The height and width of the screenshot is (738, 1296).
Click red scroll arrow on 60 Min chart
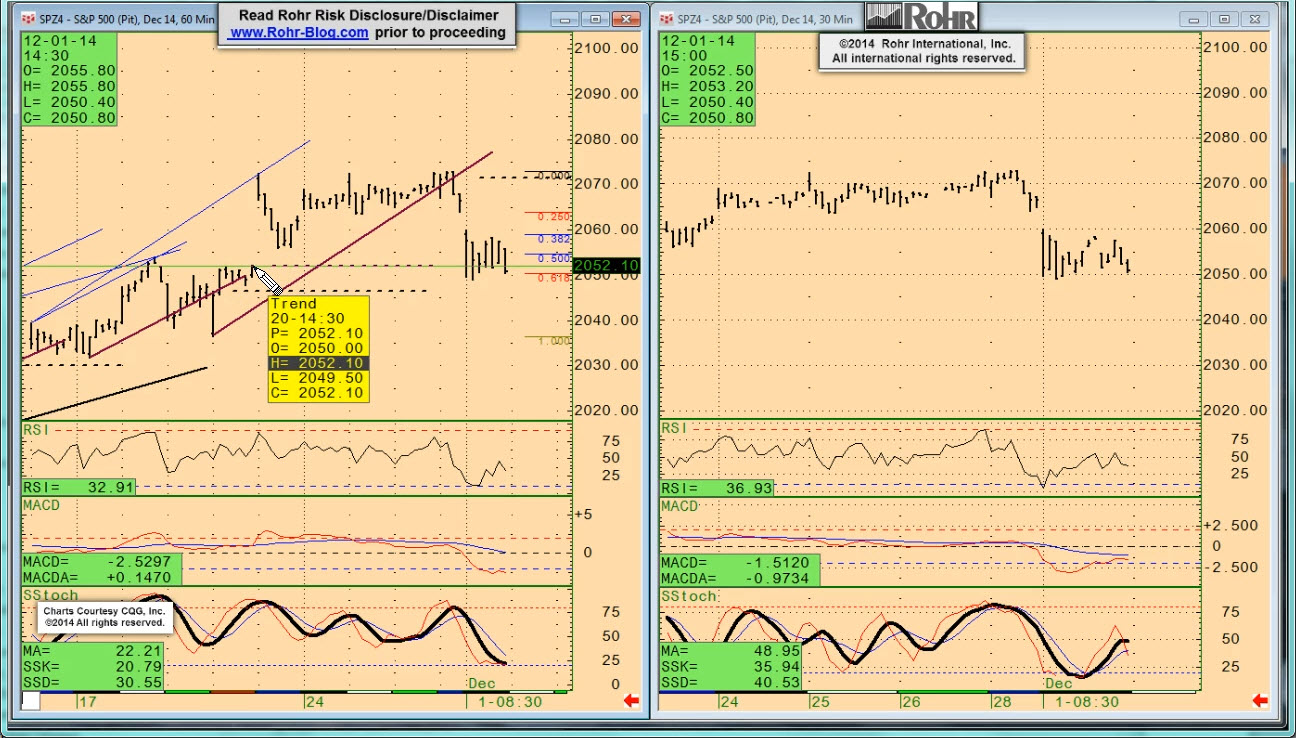631,701
